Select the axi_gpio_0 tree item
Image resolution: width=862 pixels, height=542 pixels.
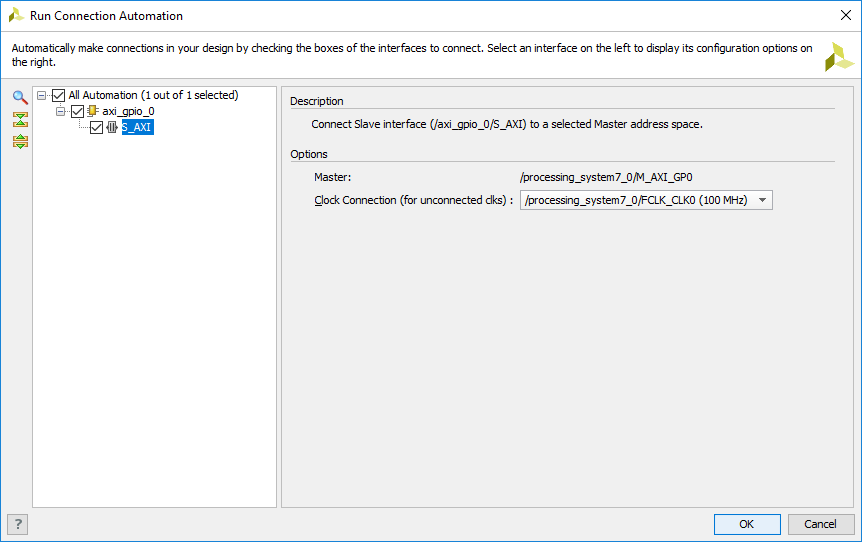tap(128, 112)
